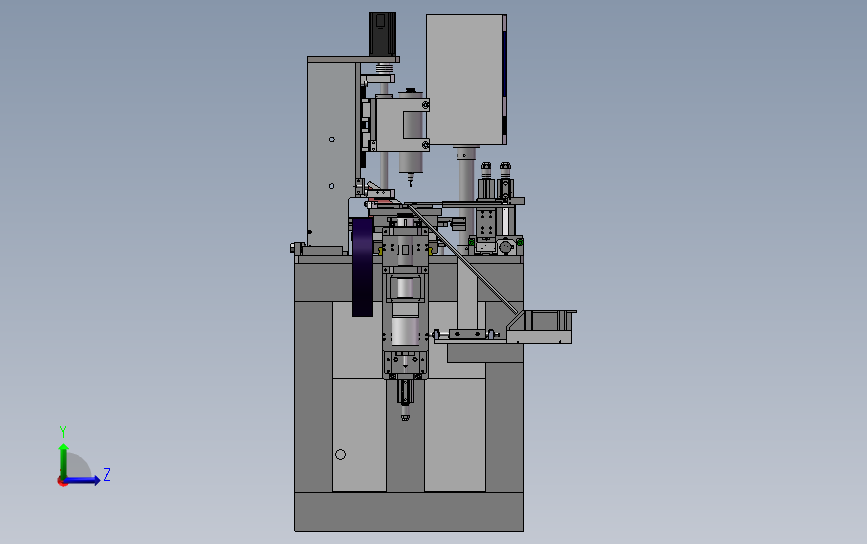Click the green Y axis arrow of the triad
Screen dimensions: 867x544
pos(63,460)
